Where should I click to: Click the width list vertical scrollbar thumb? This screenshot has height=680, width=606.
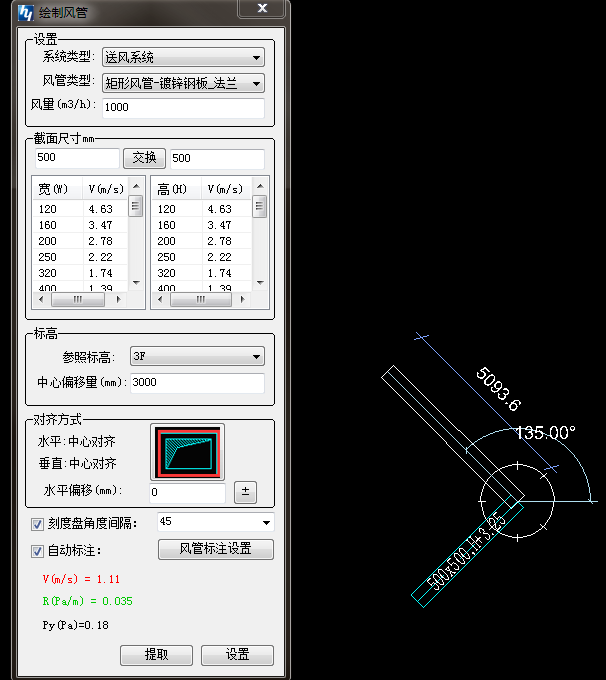click(135, 206)
